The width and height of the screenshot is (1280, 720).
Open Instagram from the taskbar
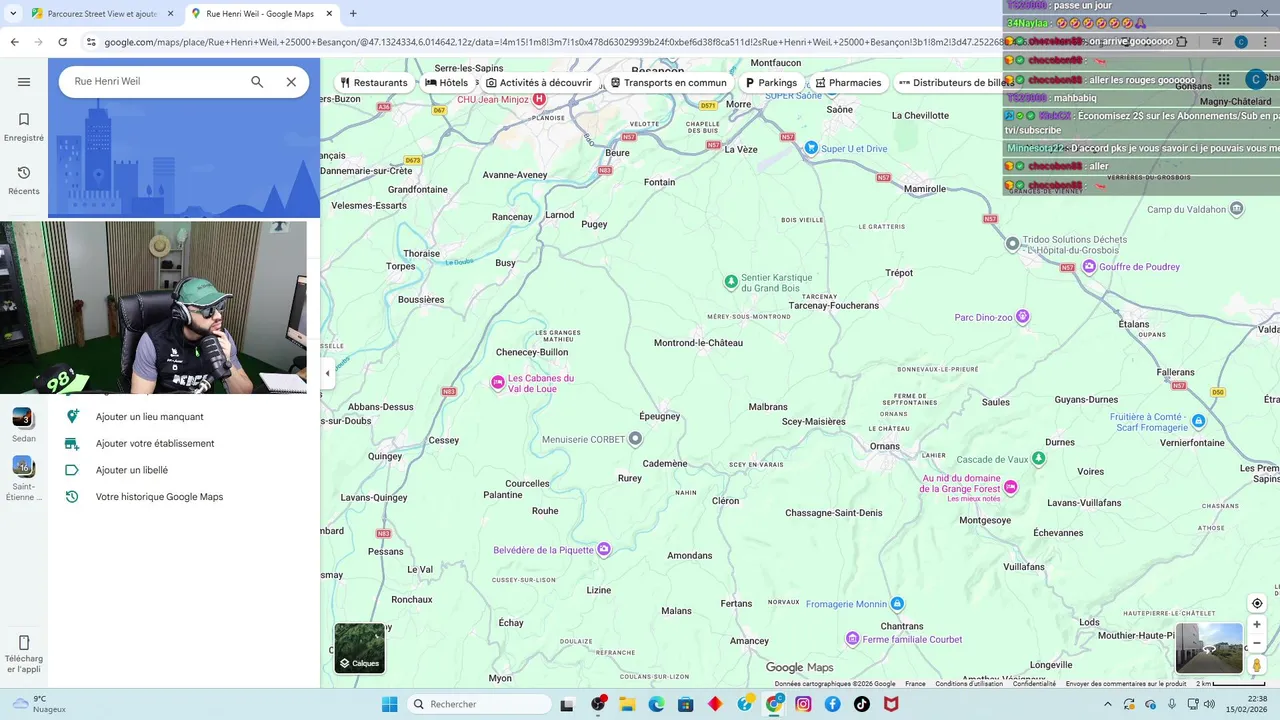(x=803, y=704)
